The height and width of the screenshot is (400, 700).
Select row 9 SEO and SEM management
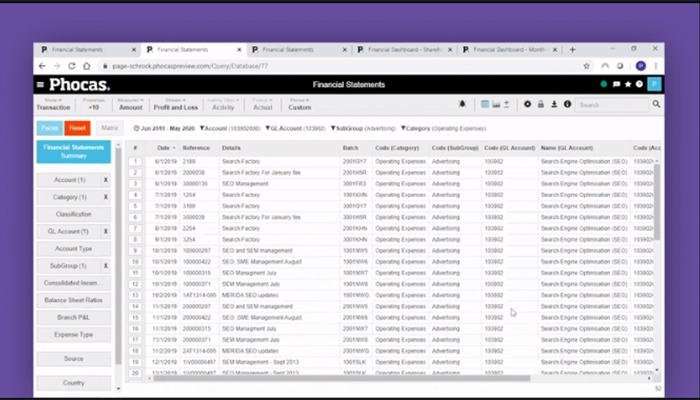coord(393,250)
